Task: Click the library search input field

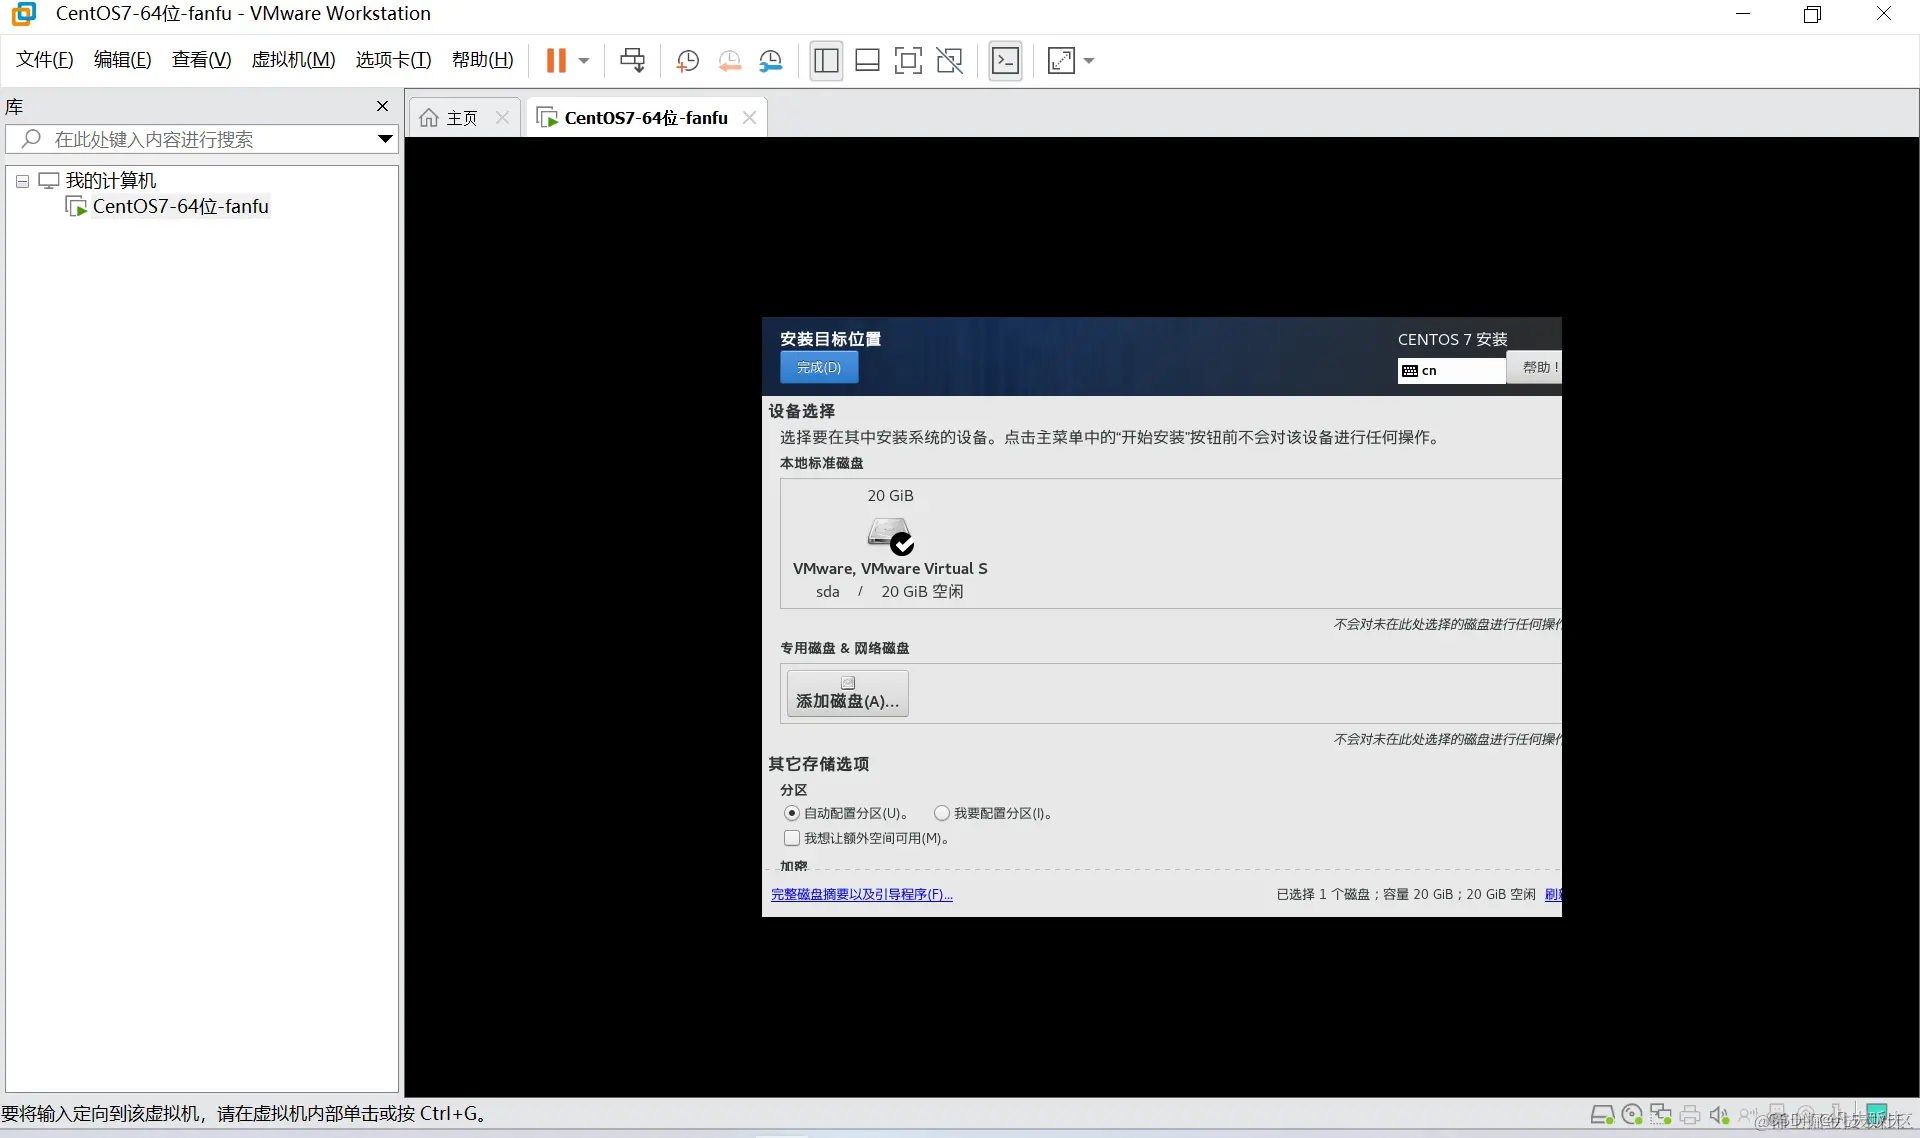Action: 200,139
